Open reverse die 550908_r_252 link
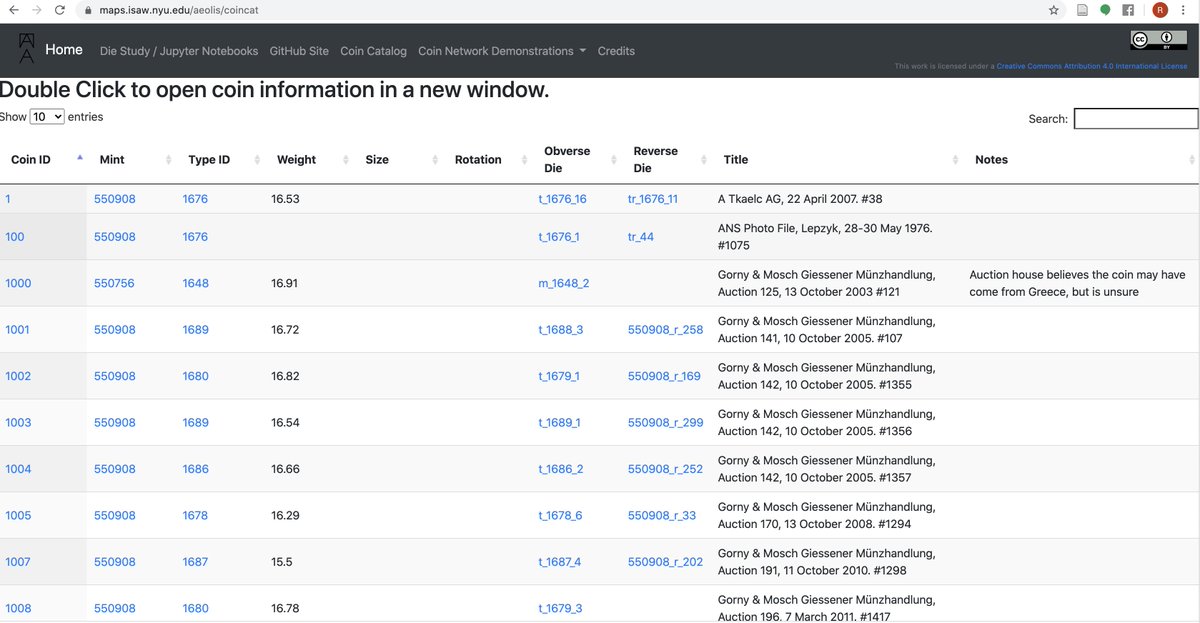The image size is (1200, 623). pyautogui.click(x=666, y=469)
